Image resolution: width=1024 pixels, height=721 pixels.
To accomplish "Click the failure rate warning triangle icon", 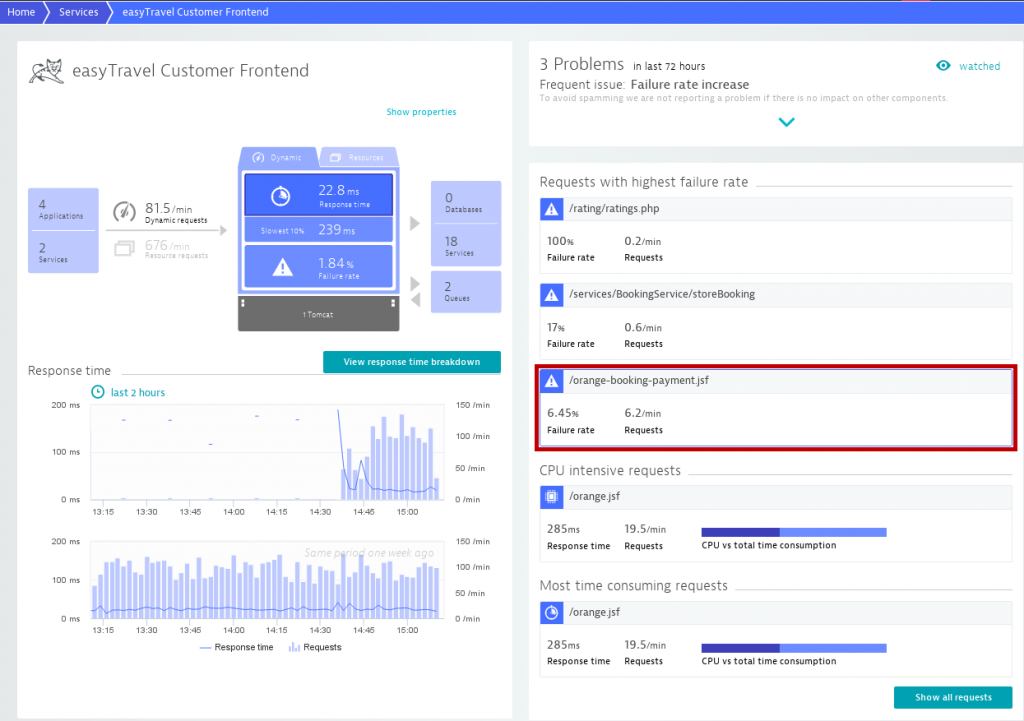I will (282, 267).
